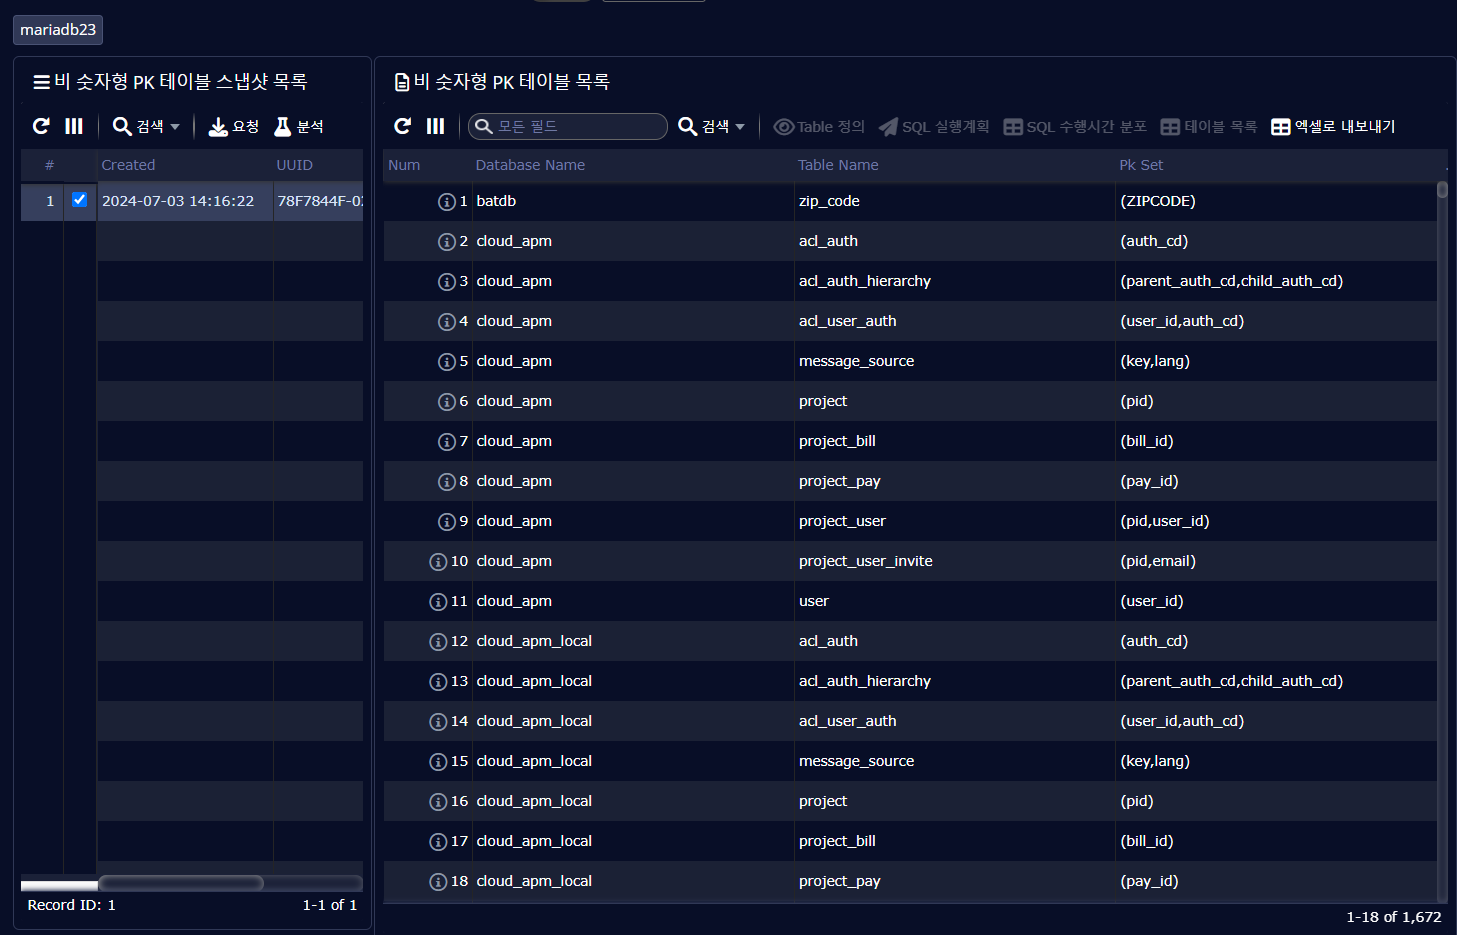
Task: Open 검색 dropdown in right panel toolbar
Action: [712, 126]
